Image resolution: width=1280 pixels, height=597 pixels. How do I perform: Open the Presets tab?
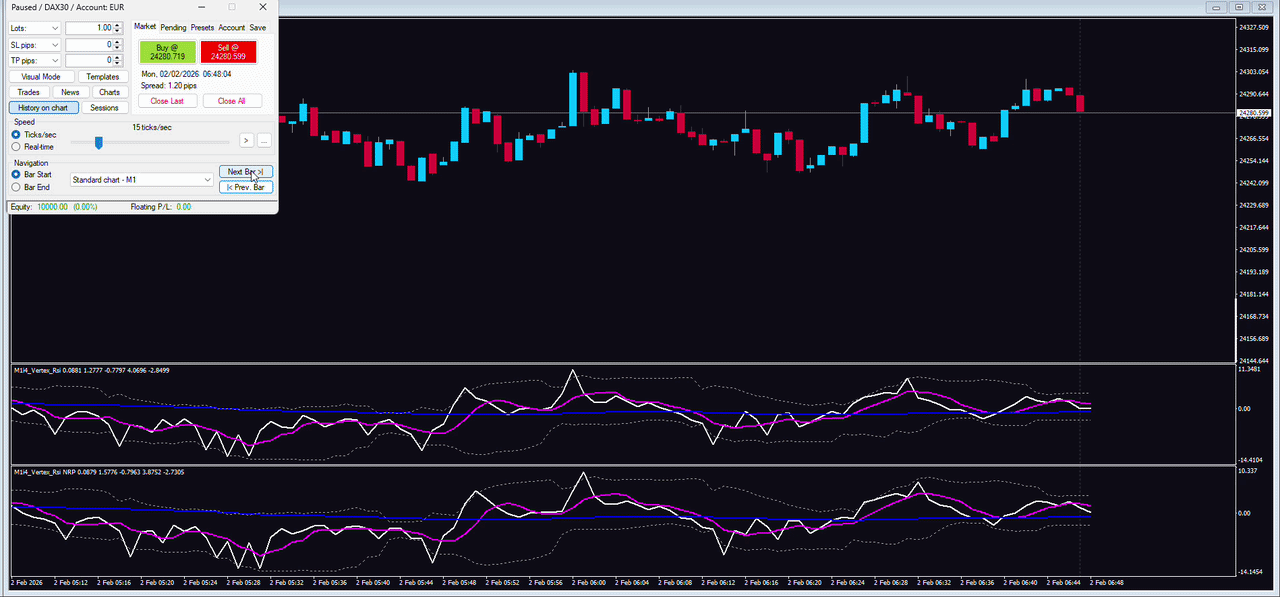pyautogui.click(x=202, y=28)
